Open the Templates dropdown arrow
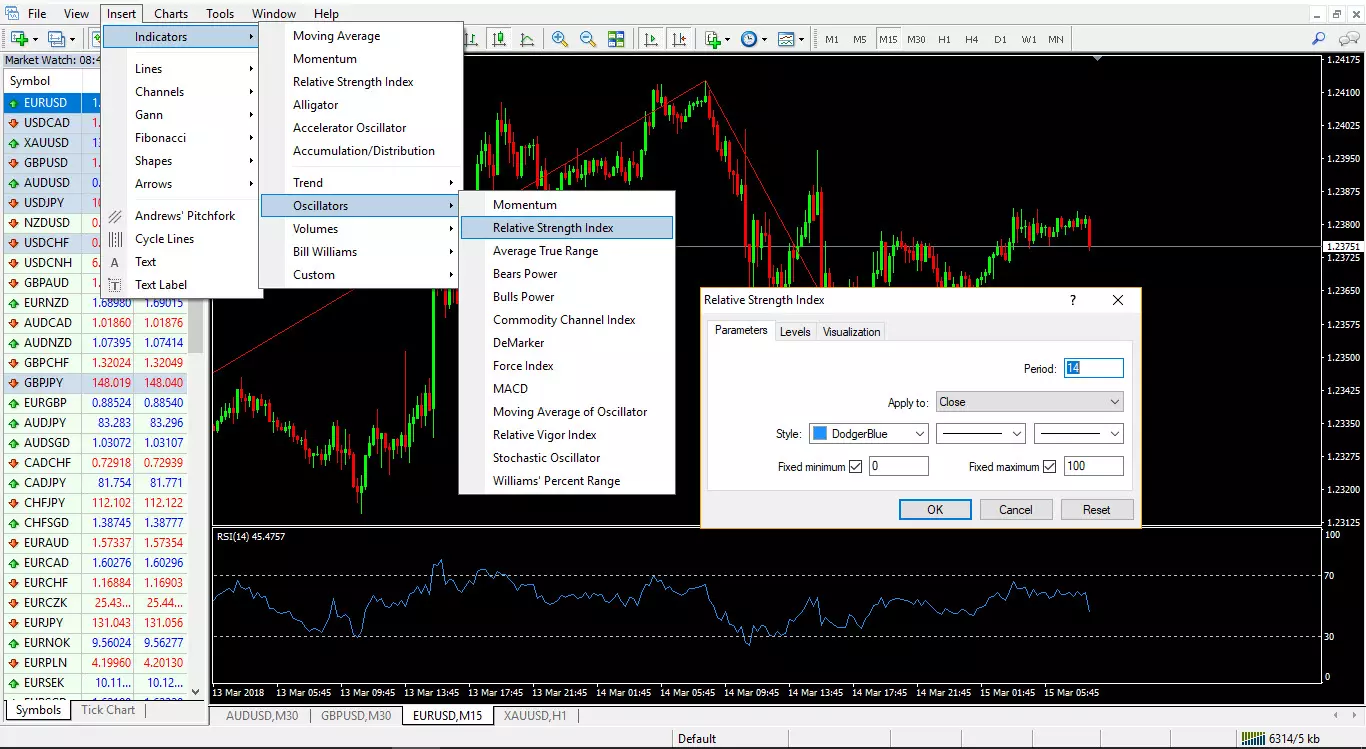This screenshot has height=749, width=1366. [x=802, y=40]
